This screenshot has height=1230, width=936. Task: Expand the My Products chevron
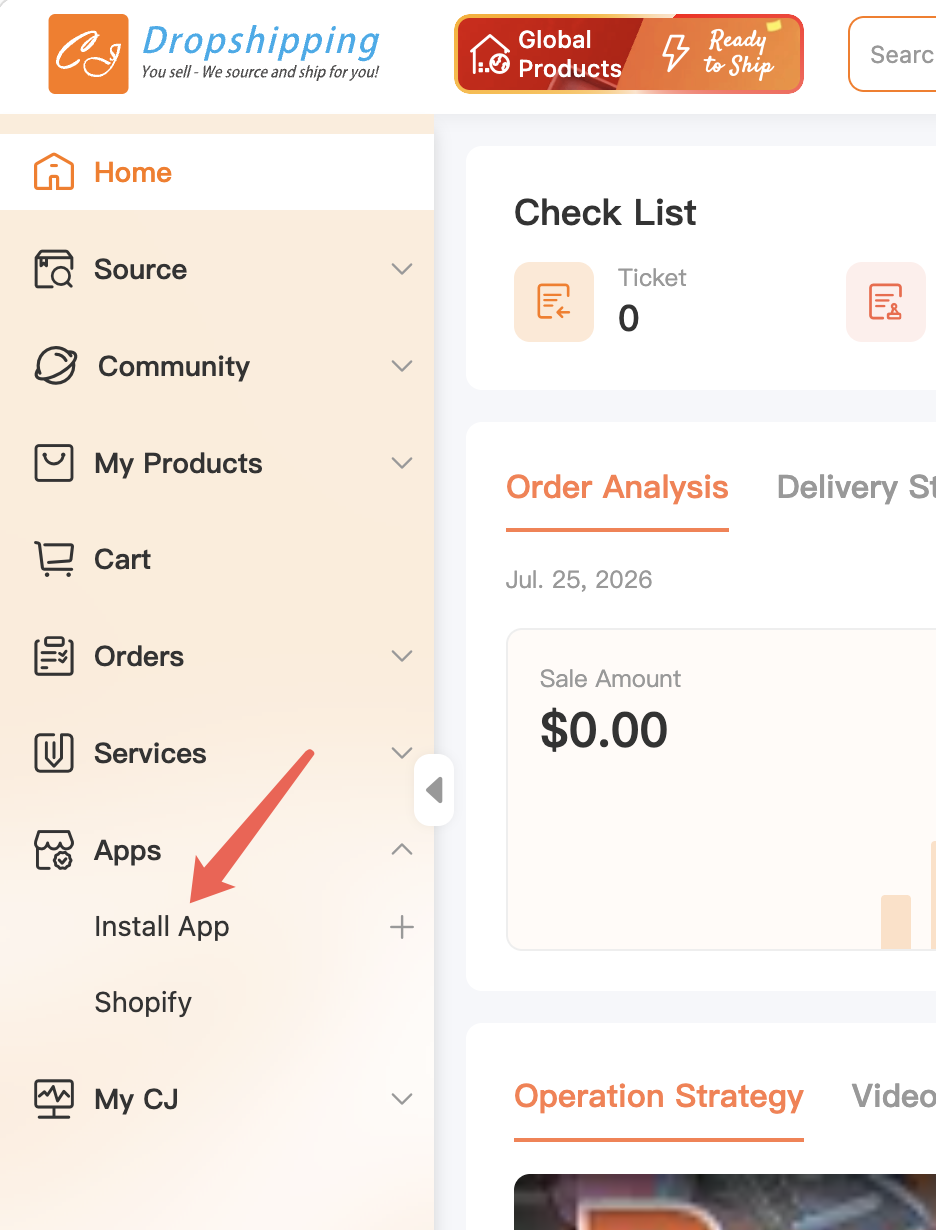click(x=402, y=463)
